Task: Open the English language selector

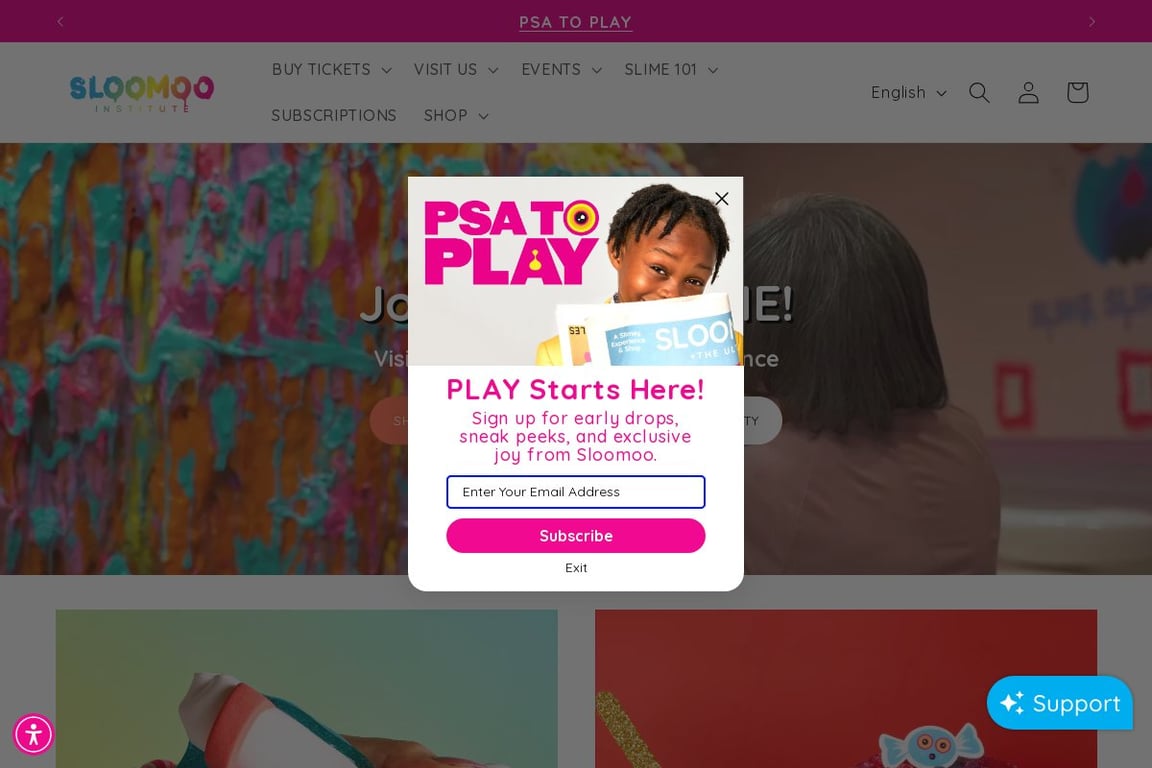Action: pos(909,93)
